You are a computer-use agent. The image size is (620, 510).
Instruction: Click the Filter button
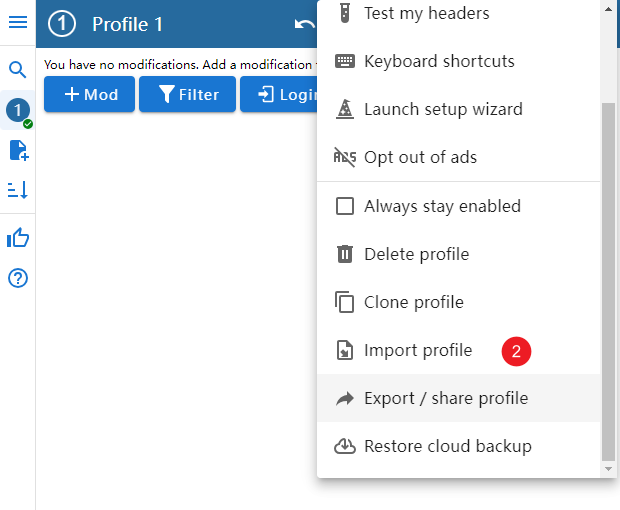pyautogui.click(x=188, y=95)
